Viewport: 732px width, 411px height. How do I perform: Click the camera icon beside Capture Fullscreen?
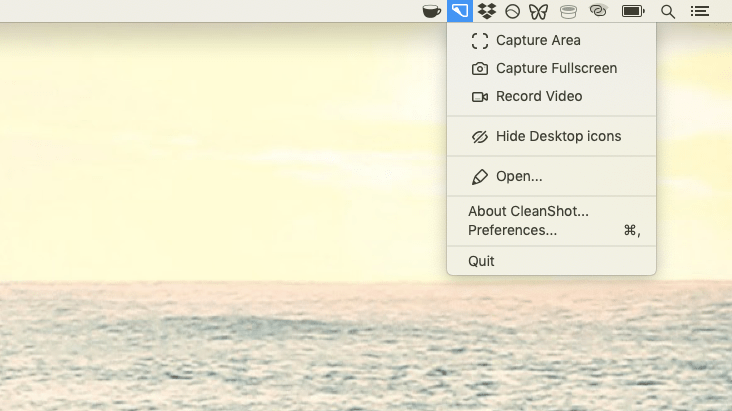pyautogui.click(x=479, y=69)
